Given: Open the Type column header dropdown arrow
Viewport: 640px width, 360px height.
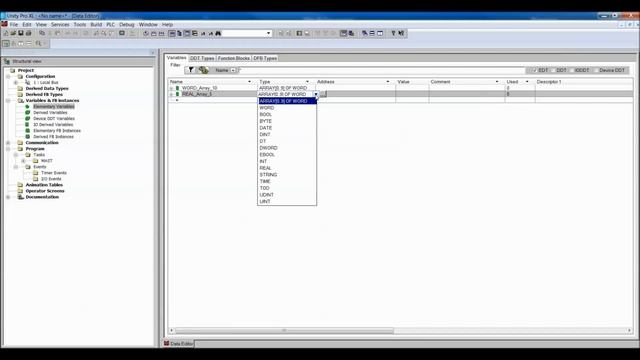Looking at the screenshot, I should click(307, 82).
